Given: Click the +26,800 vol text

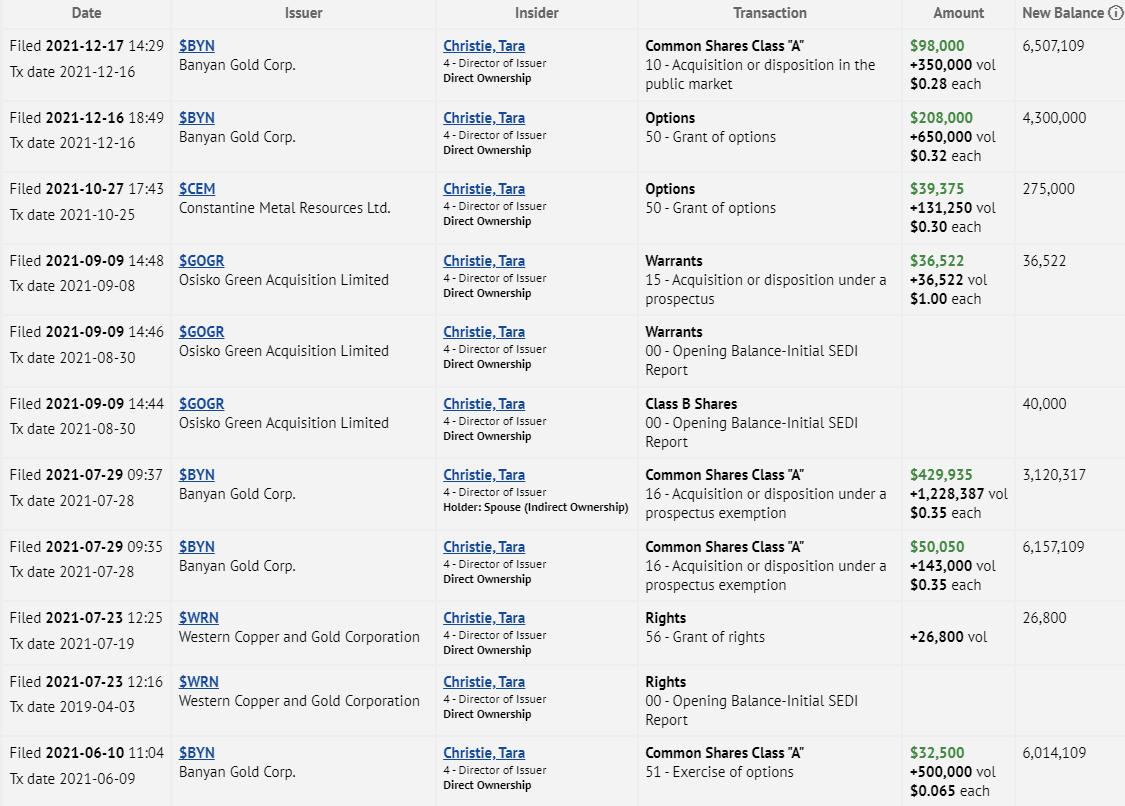Looking at the screenshot, I should click(948, 637).
